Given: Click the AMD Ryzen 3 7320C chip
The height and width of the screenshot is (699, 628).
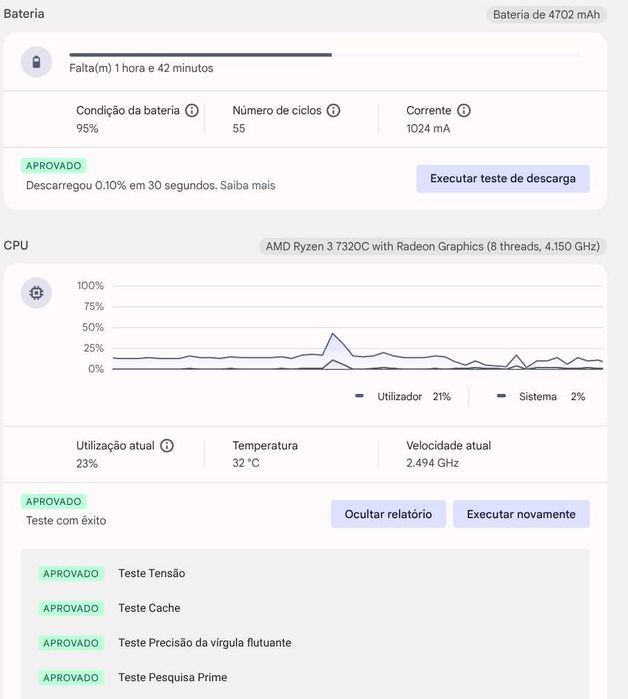Looking at the screenshot, I should click(433, 246).
